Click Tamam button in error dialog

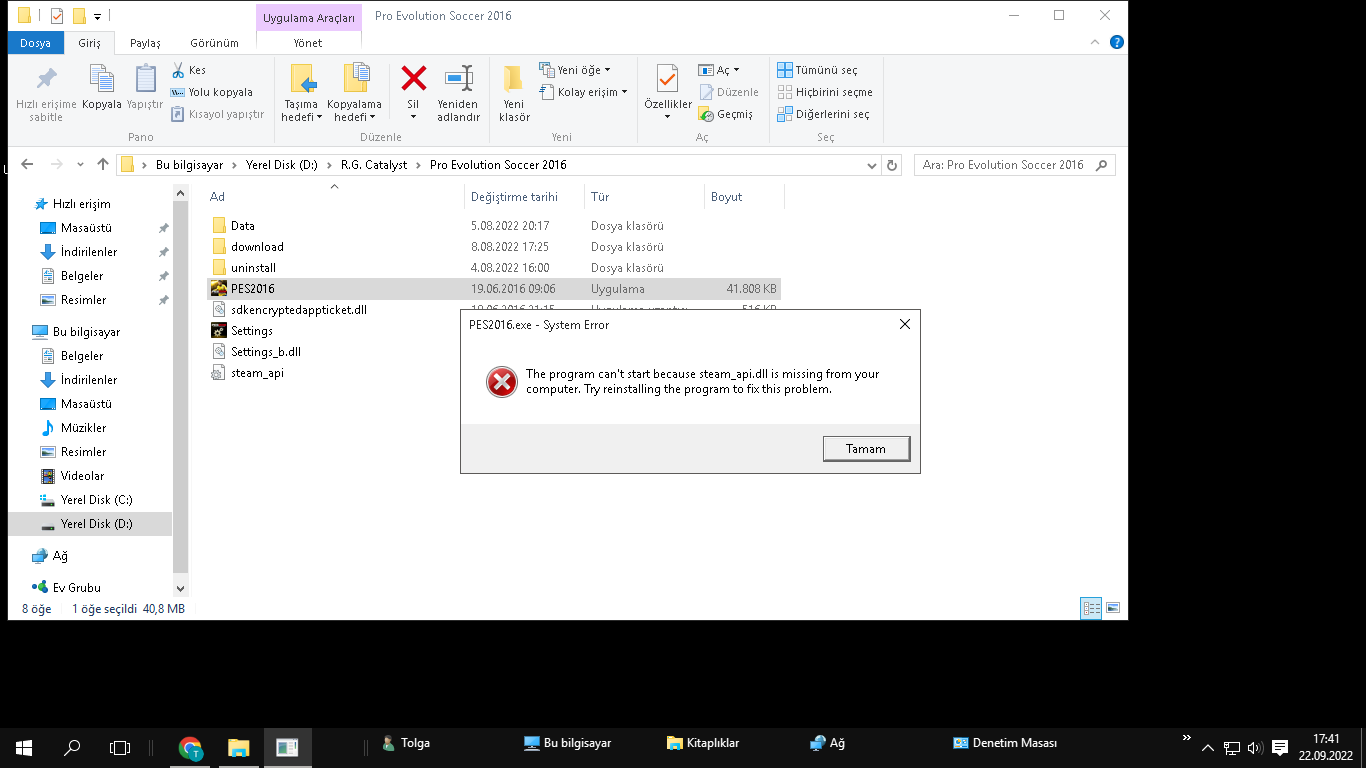pyautogui.click(x=866, y=449)
